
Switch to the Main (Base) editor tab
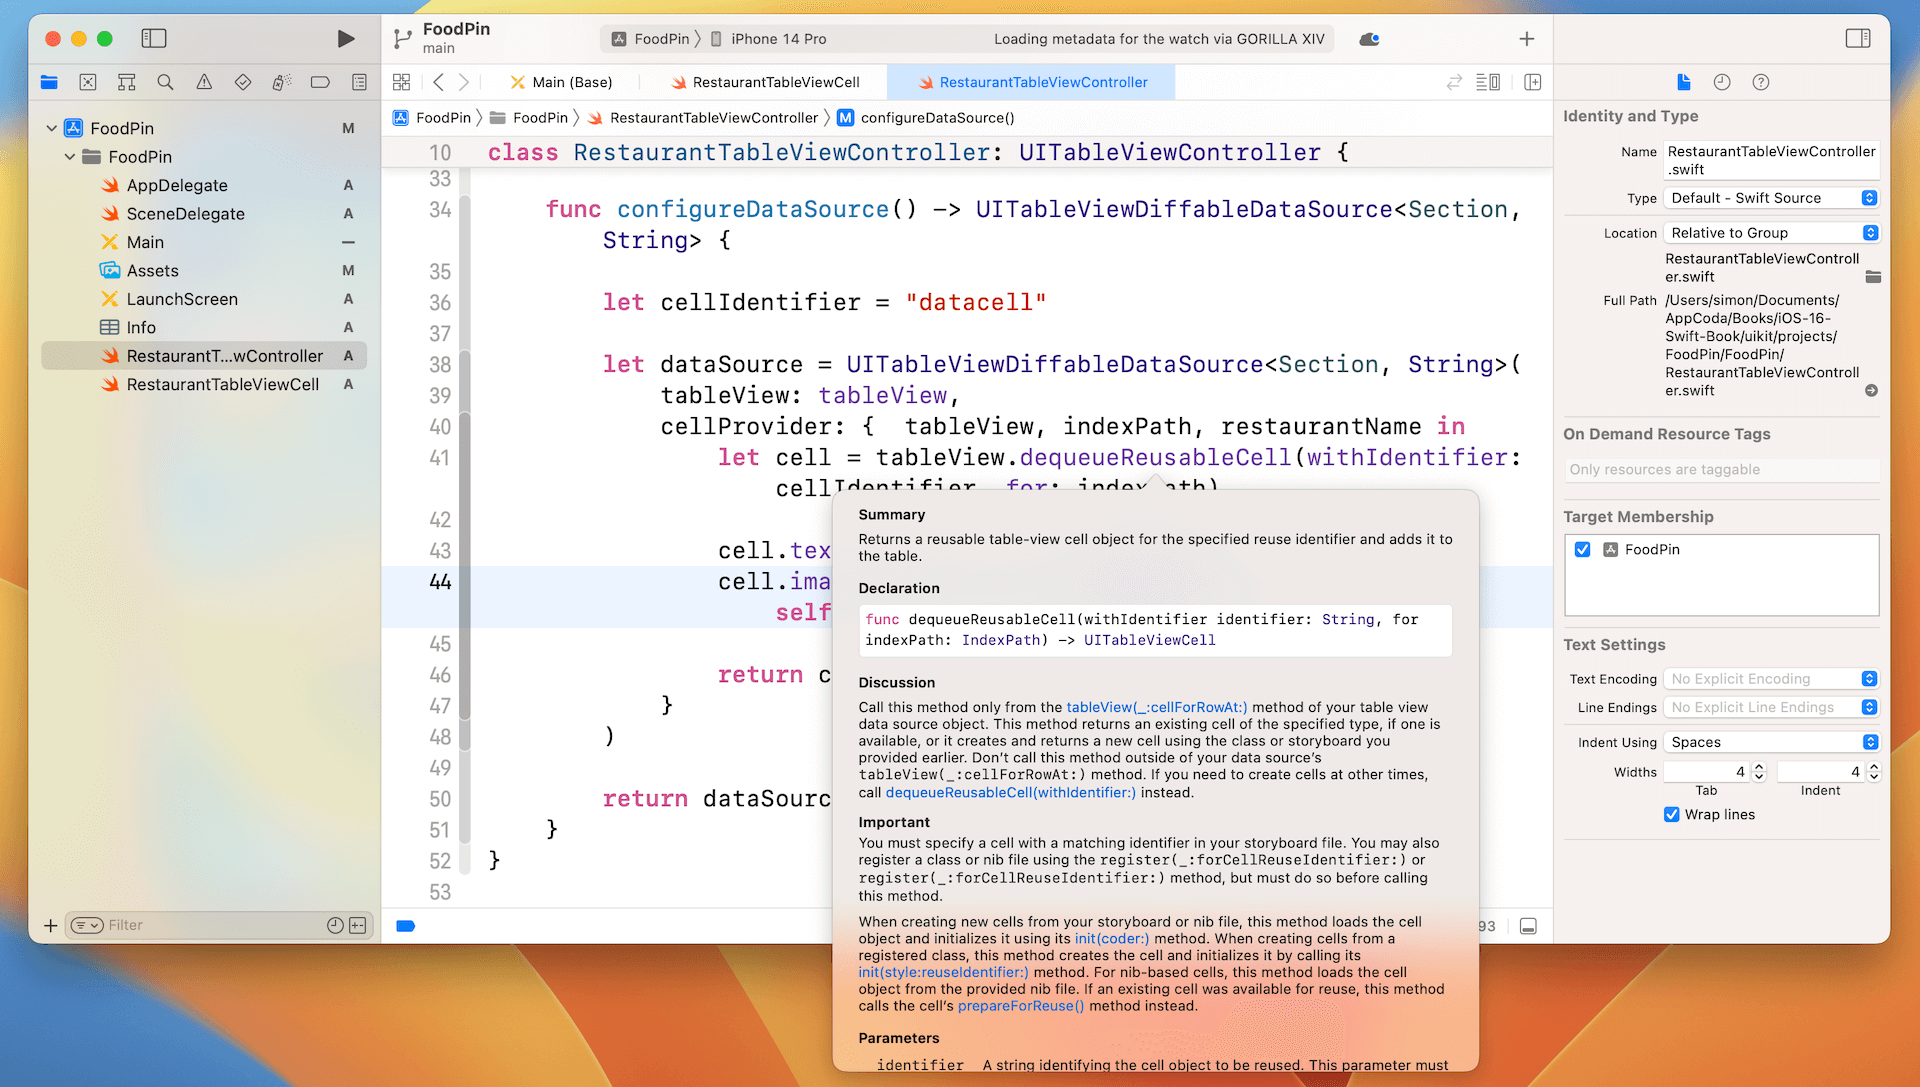[561, 82]
